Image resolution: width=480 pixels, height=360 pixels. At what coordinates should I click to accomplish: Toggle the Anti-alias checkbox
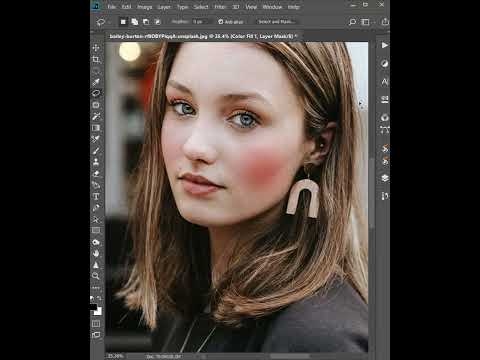220,22
